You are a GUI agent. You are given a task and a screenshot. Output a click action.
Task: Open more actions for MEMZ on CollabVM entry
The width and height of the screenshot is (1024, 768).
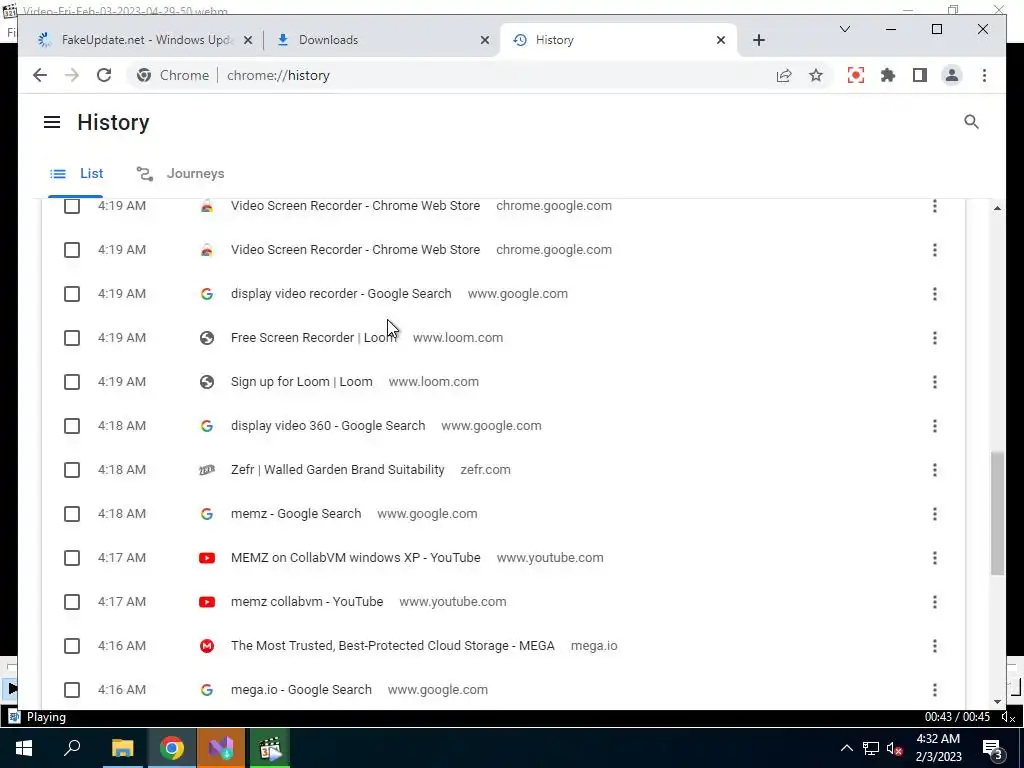click(x=935, y=558)
